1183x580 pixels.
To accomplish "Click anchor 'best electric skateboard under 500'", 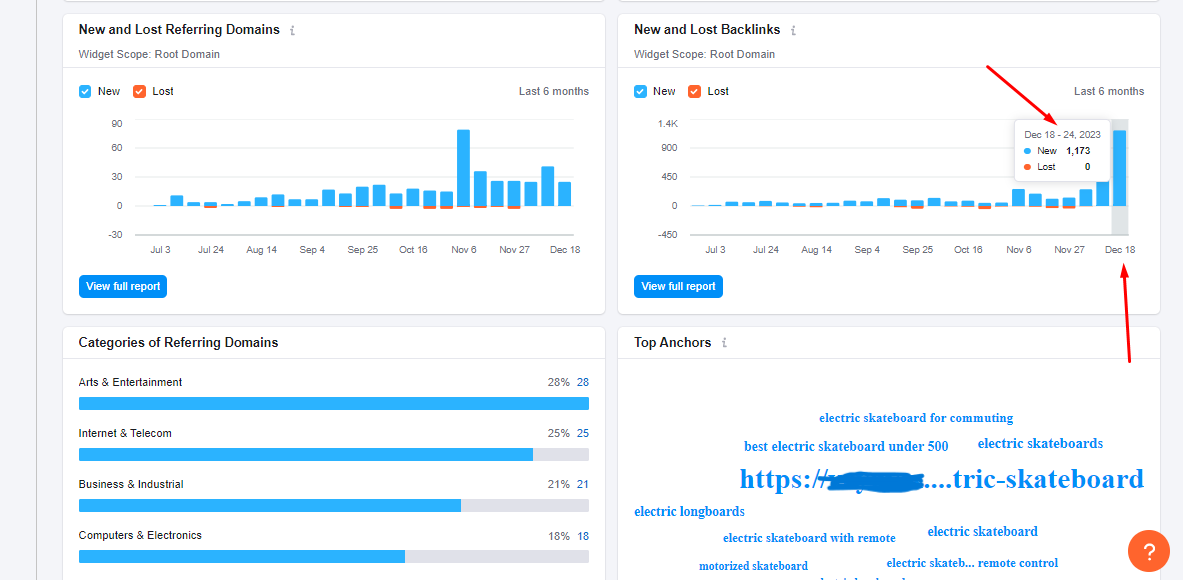I will [x=846, y=446].
